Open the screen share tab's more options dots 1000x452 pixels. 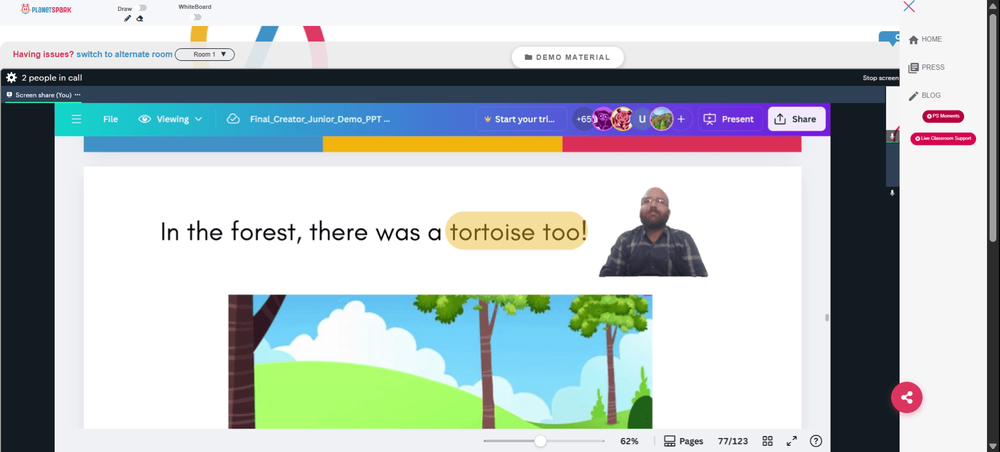pyautogui.click(x=77, y=95)
